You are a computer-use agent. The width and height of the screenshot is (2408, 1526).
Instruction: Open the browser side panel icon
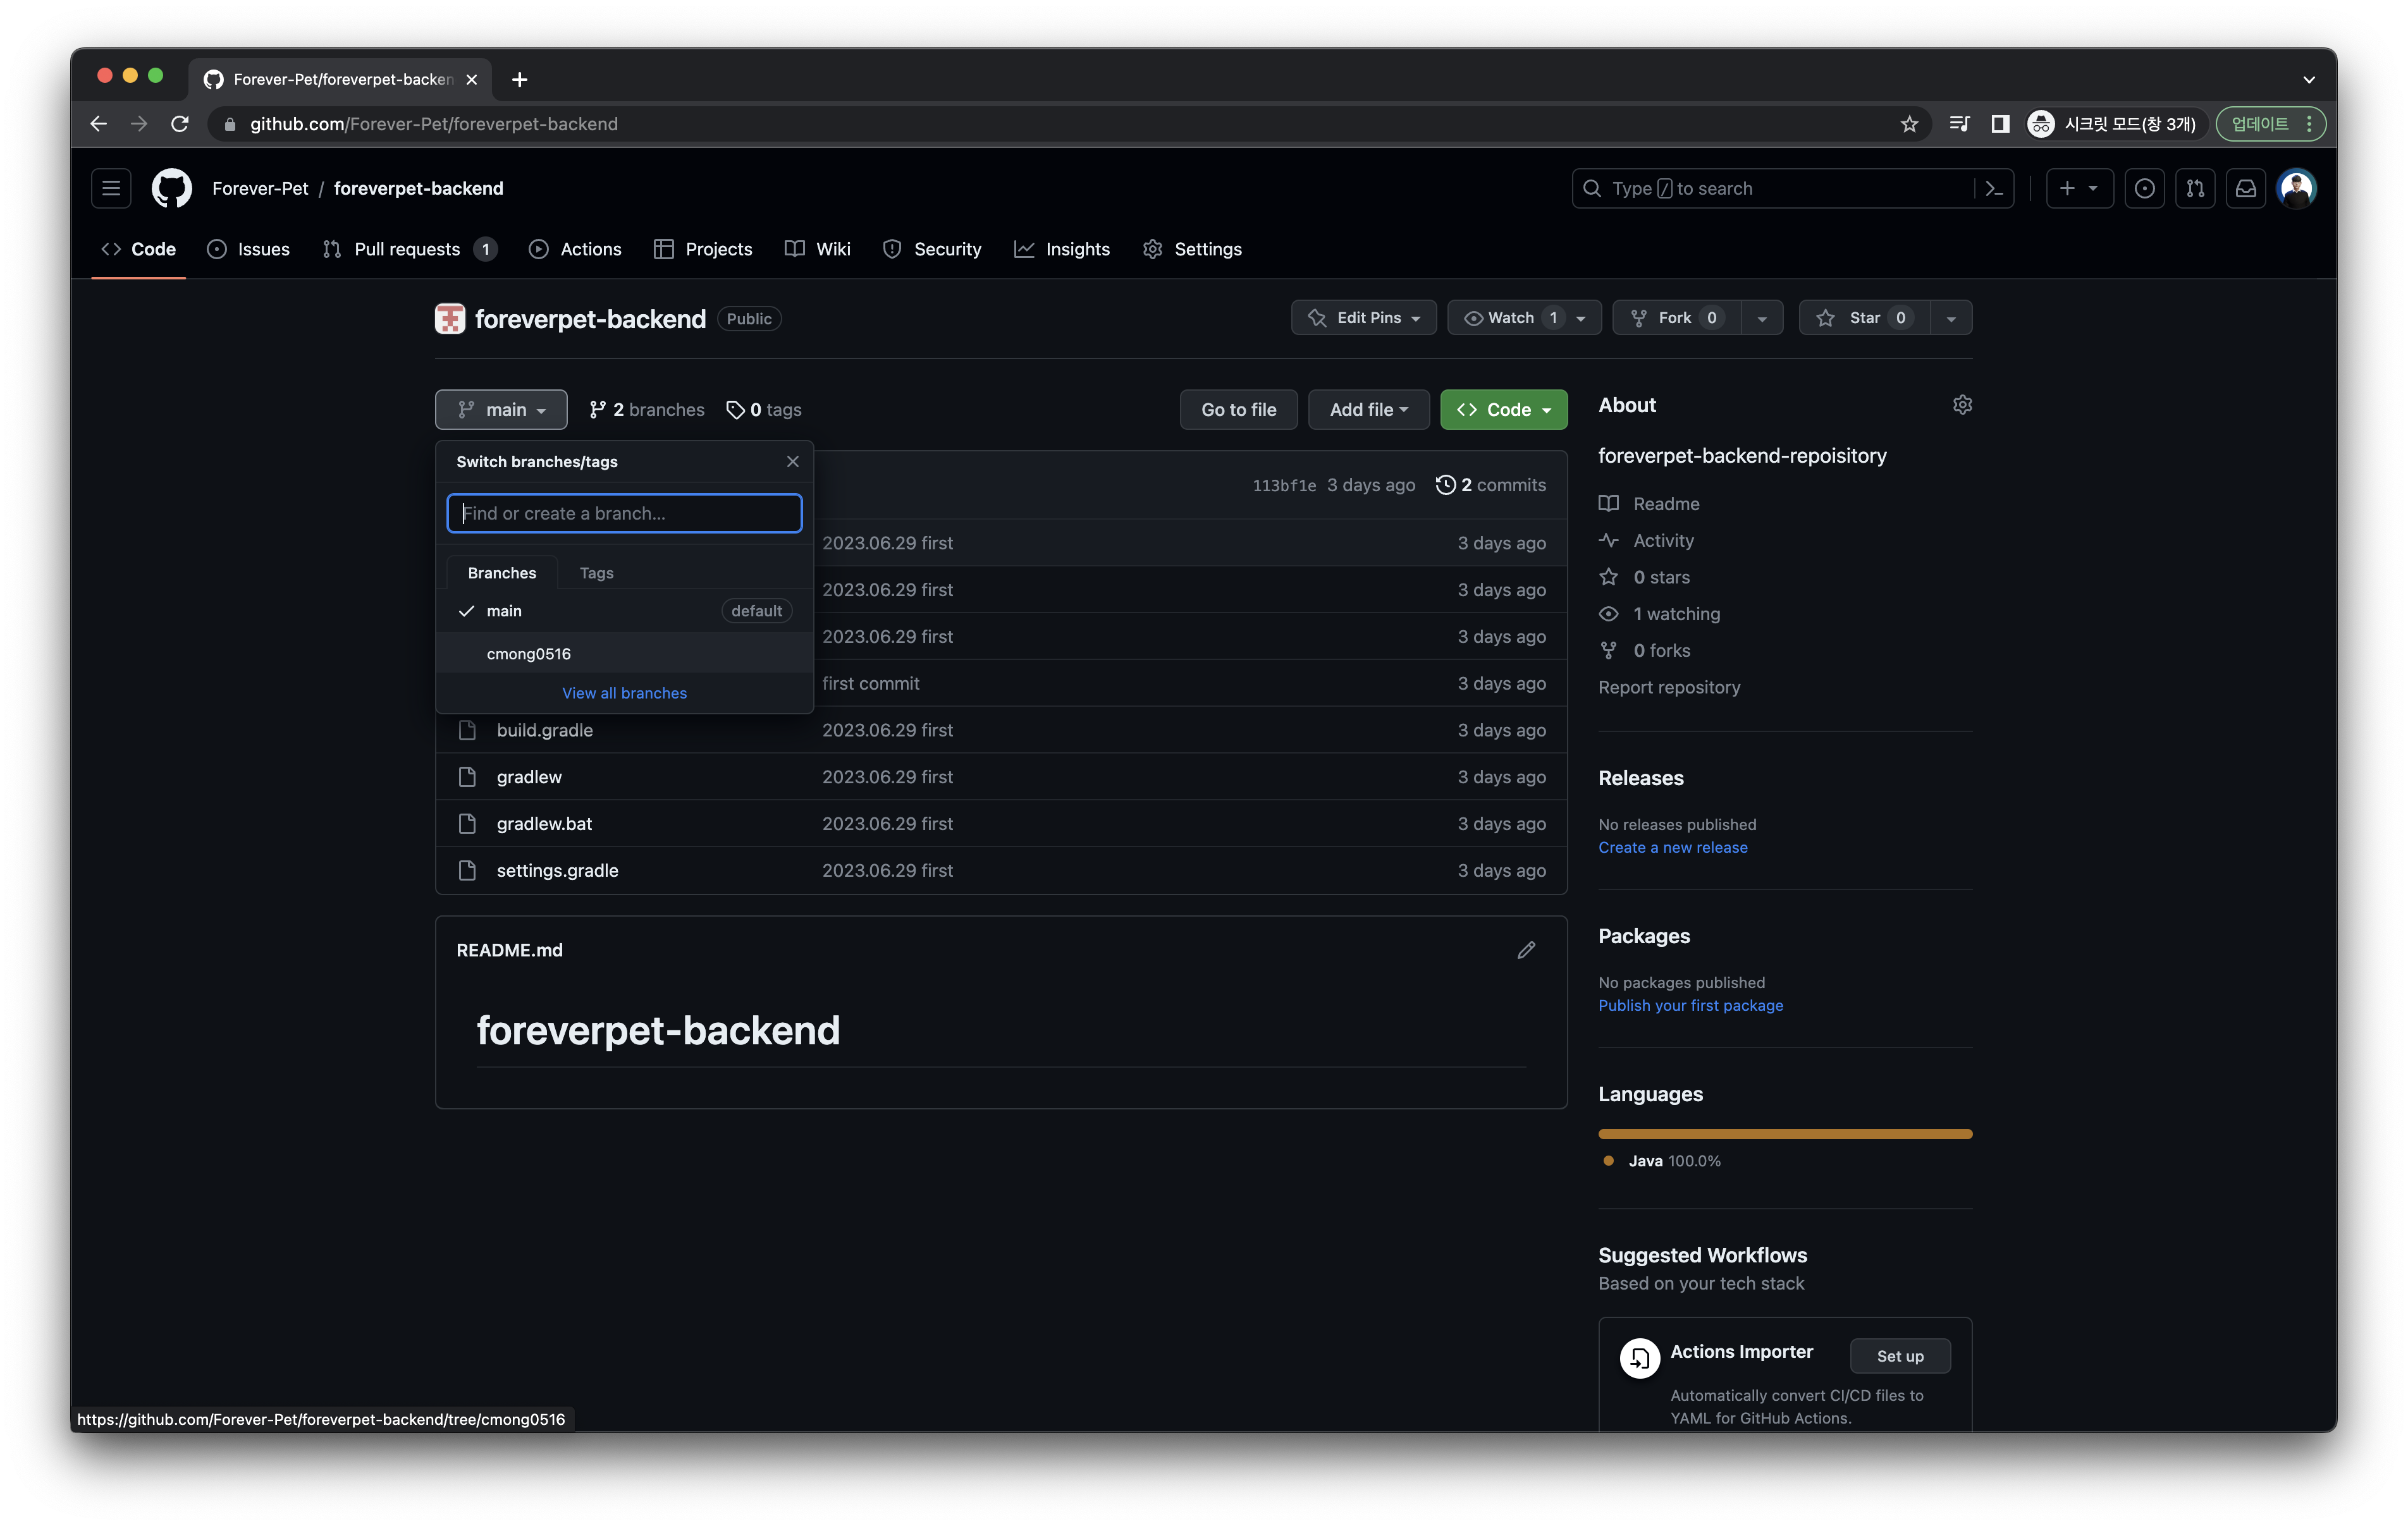2000,124
